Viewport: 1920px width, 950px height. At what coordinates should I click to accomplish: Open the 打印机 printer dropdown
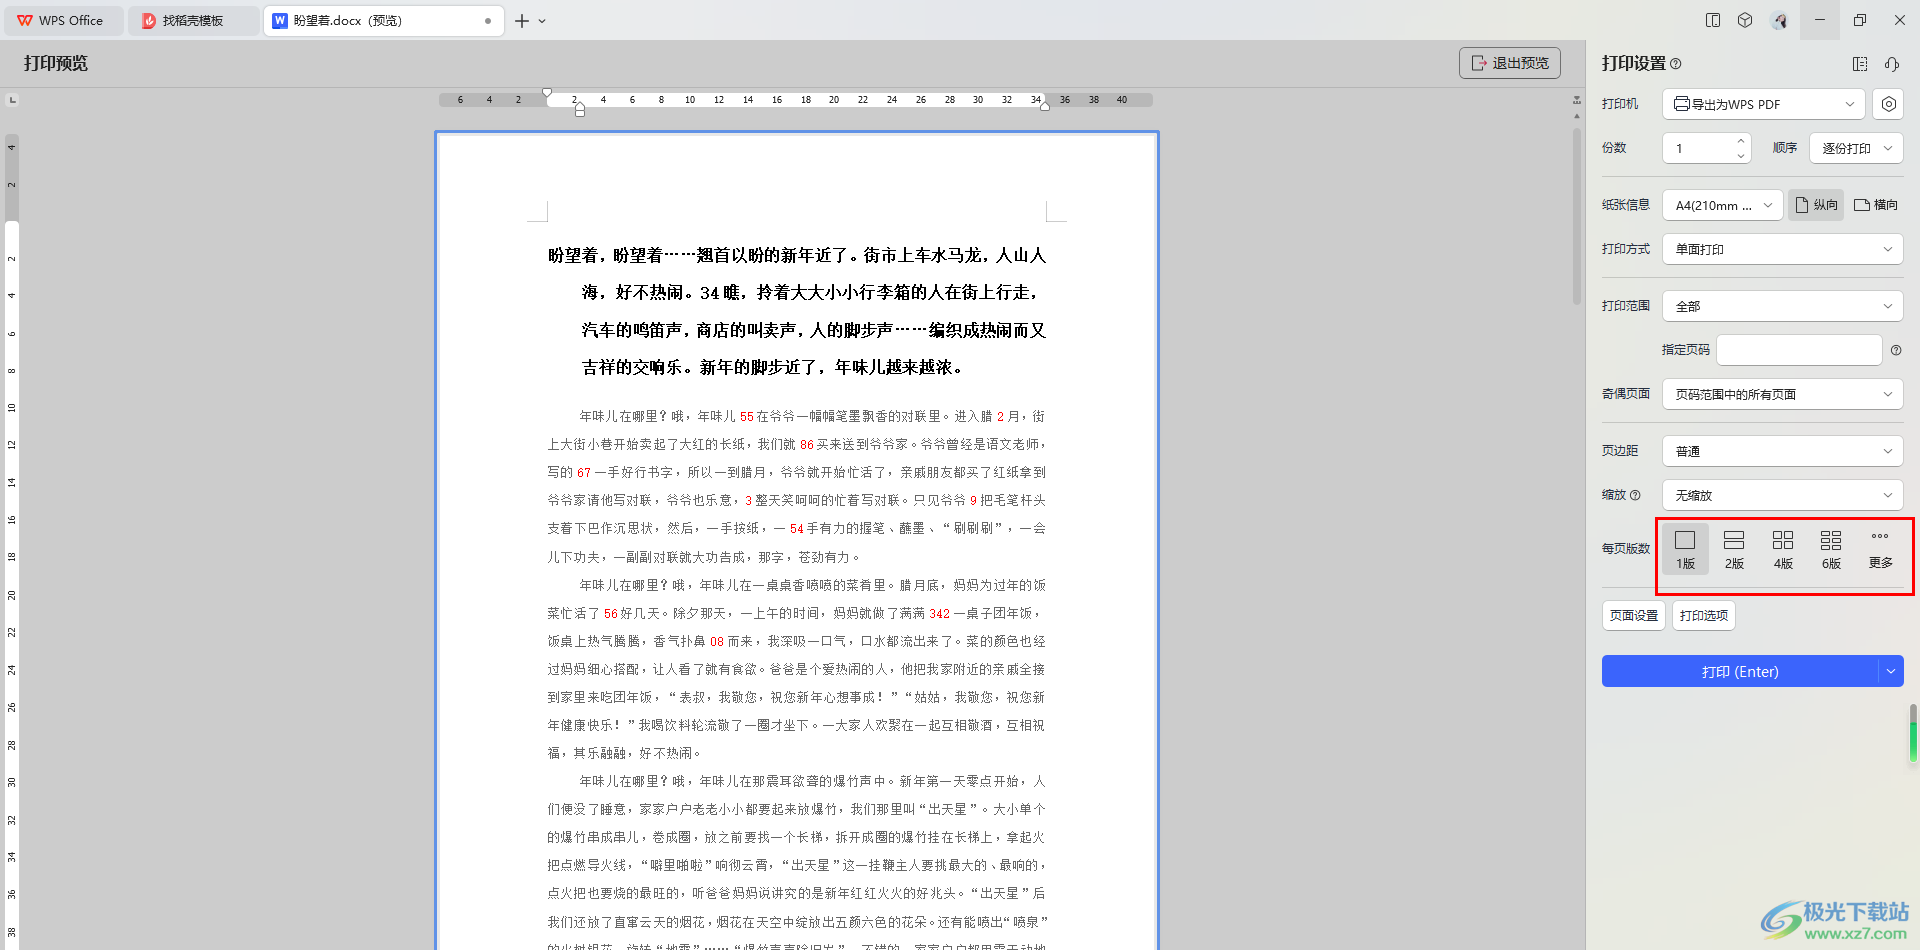(1764, 104)
